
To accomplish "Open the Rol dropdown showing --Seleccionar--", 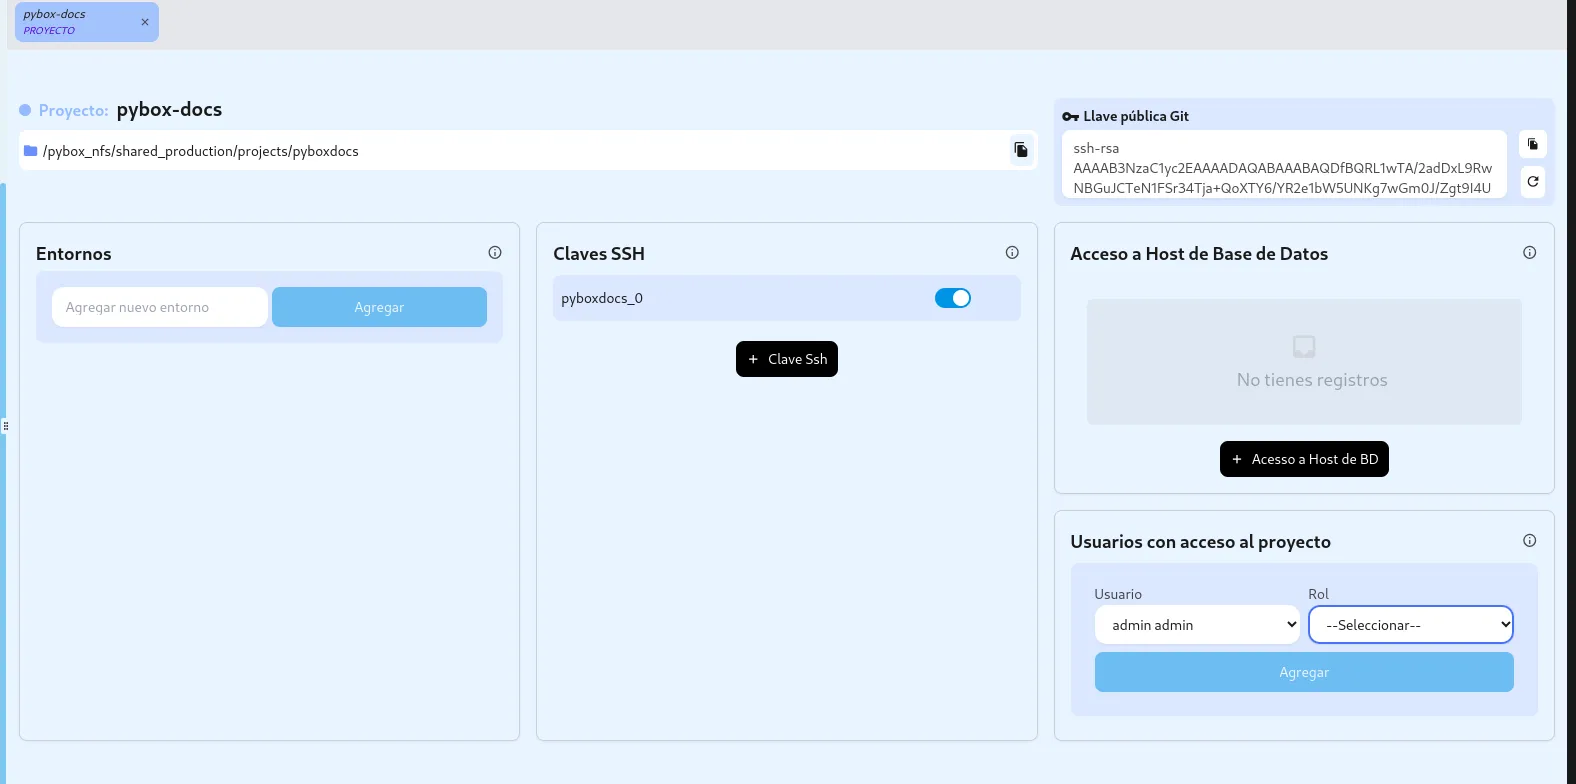I will coord(1411,625).
